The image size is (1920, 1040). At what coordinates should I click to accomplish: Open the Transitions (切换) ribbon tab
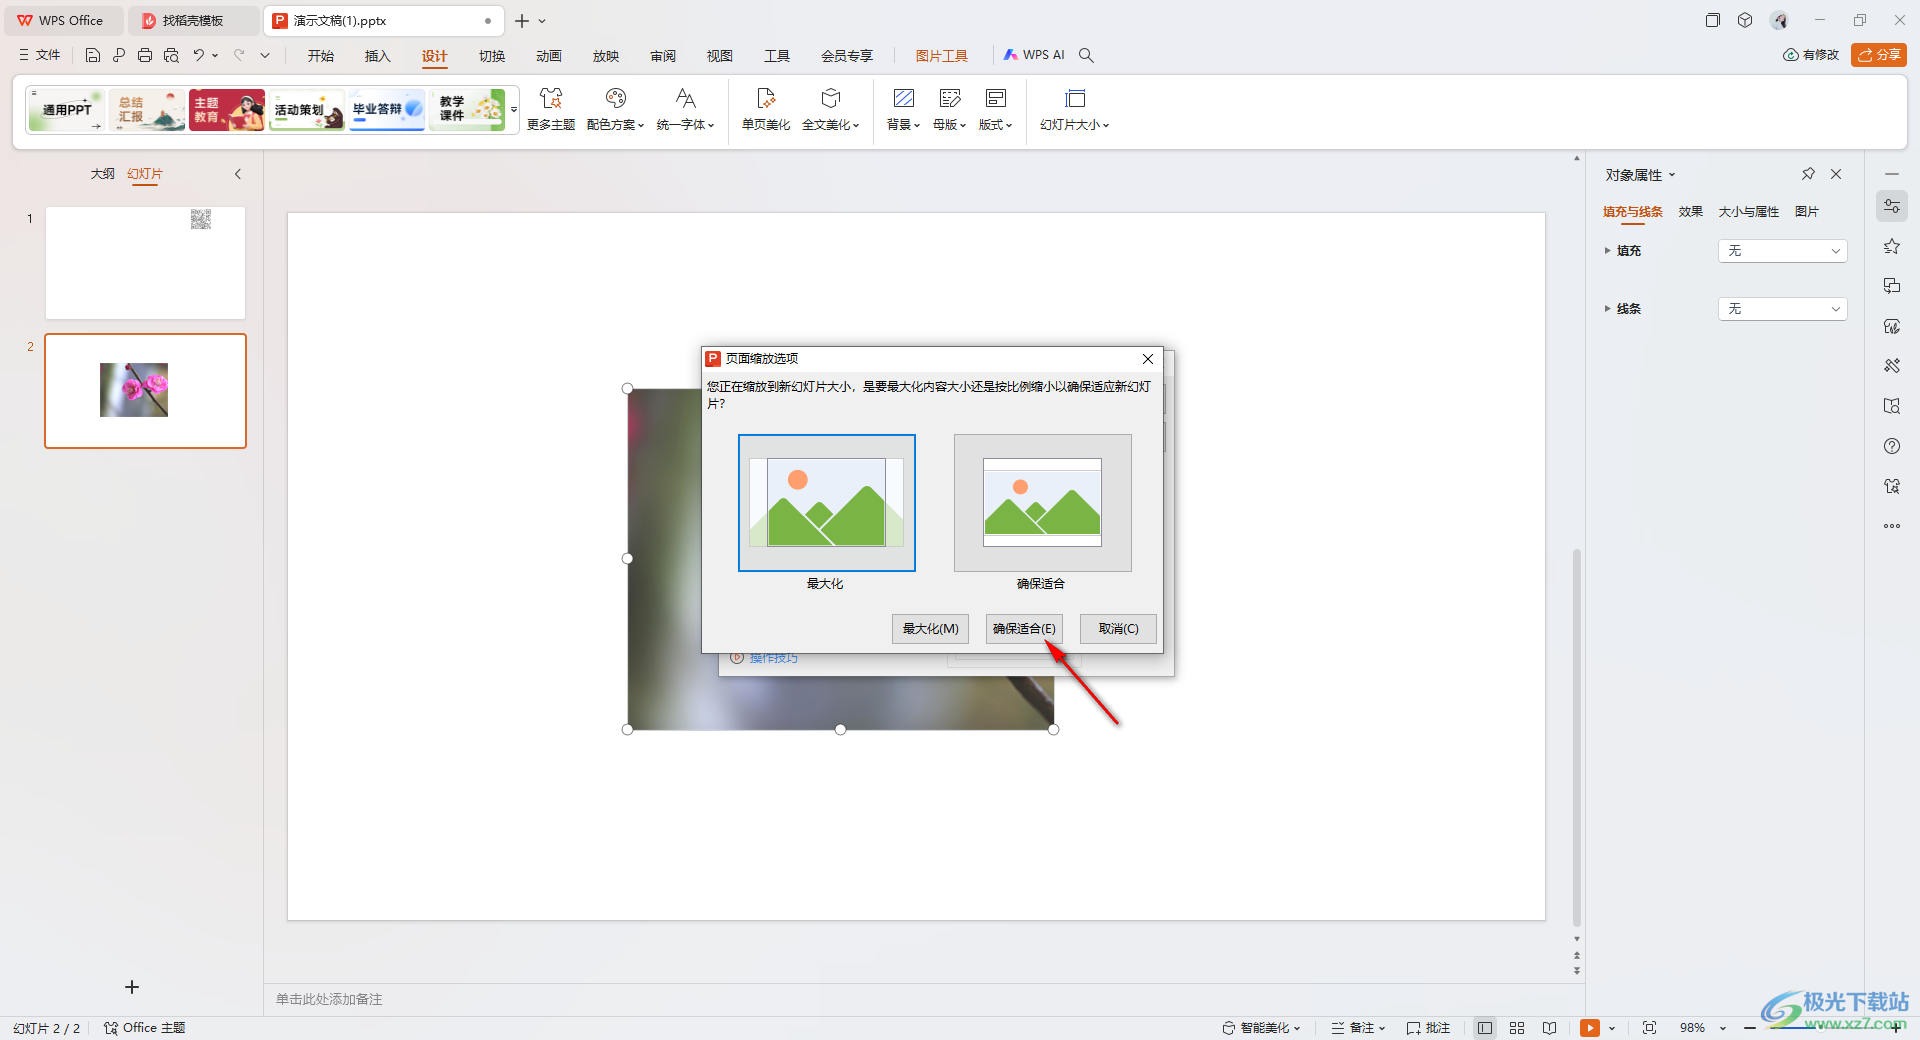492,56
